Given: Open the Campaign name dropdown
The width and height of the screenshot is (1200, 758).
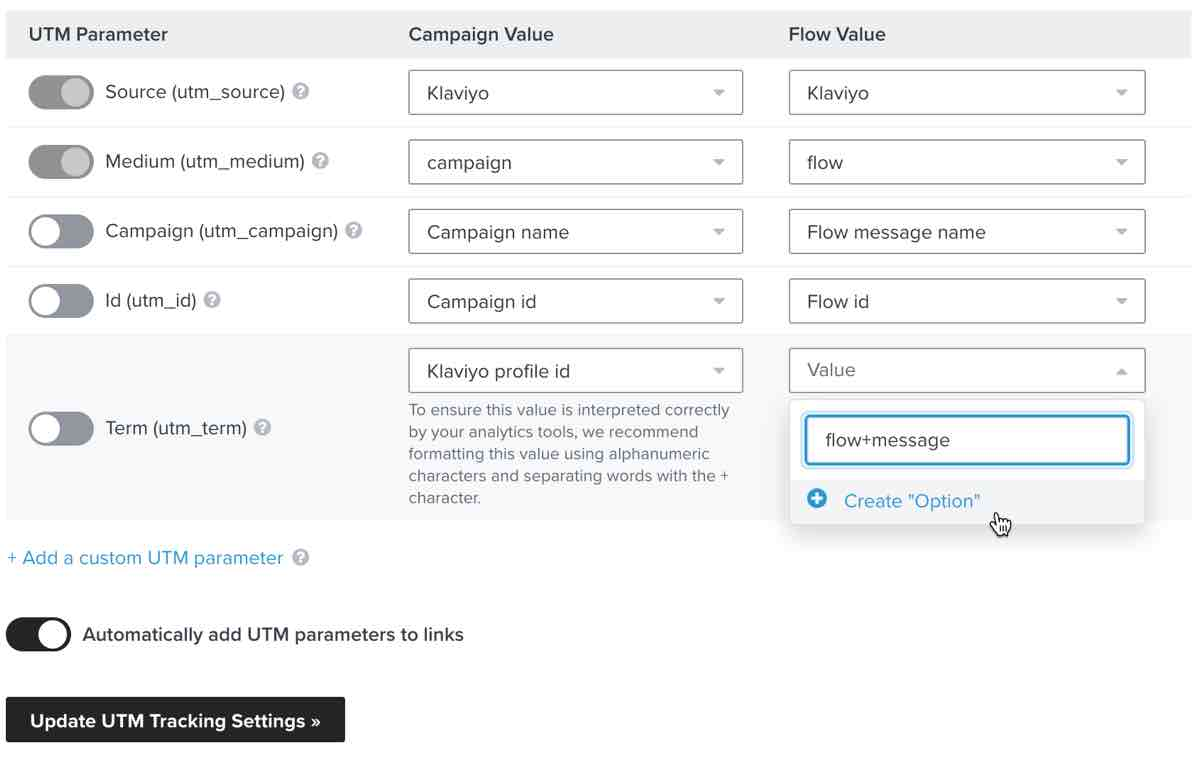Looking at the screenshot, I should tap(575, 231).
